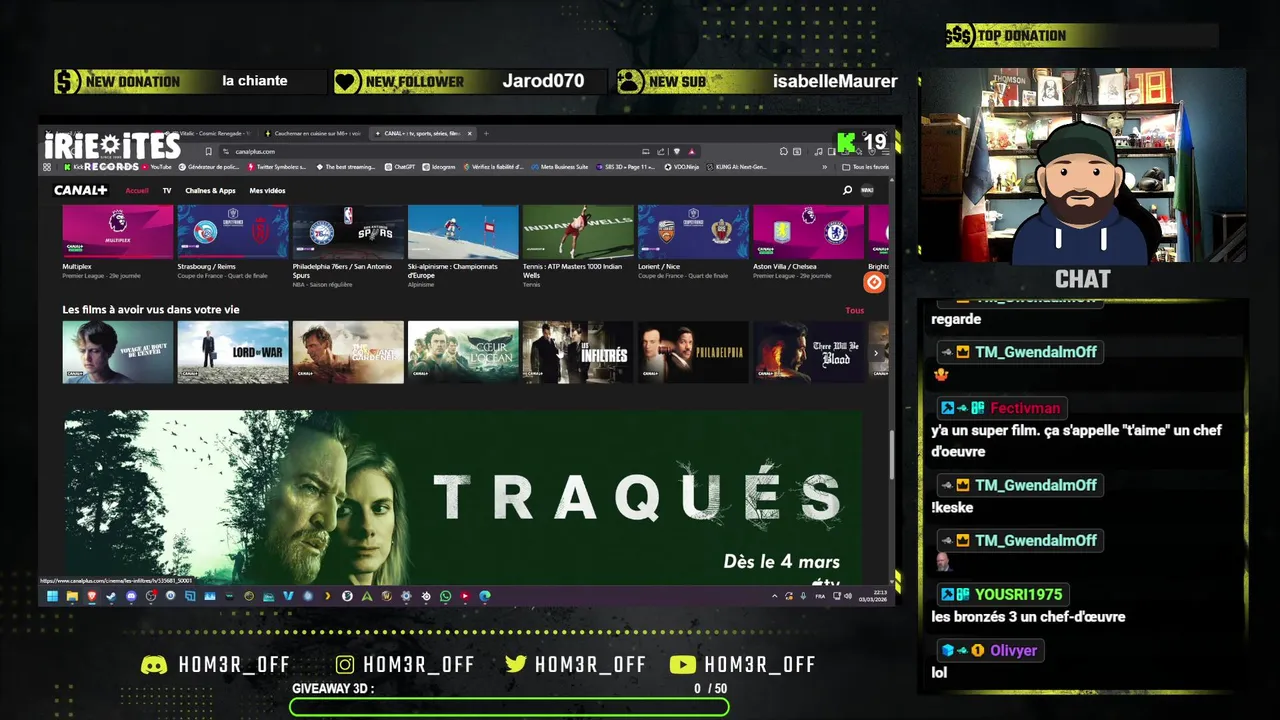Open Discord from the taskbar
The image size is (1280, 720).
click(131, 596)
